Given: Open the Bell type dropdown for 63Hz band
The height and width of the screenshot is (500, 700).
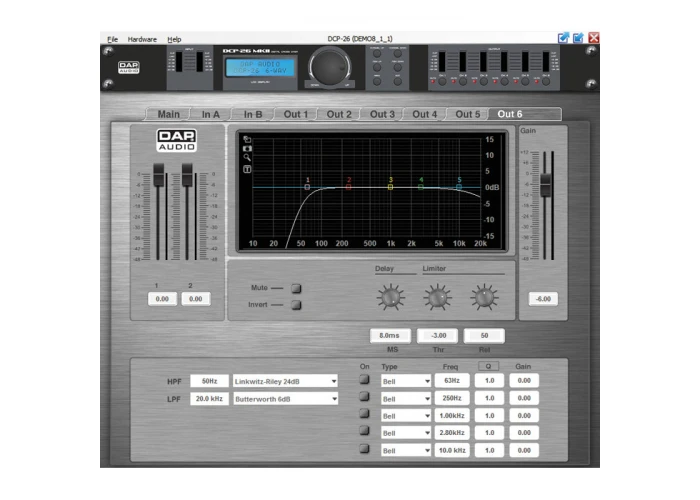Looking at the screenshot, I should [406, 381].
